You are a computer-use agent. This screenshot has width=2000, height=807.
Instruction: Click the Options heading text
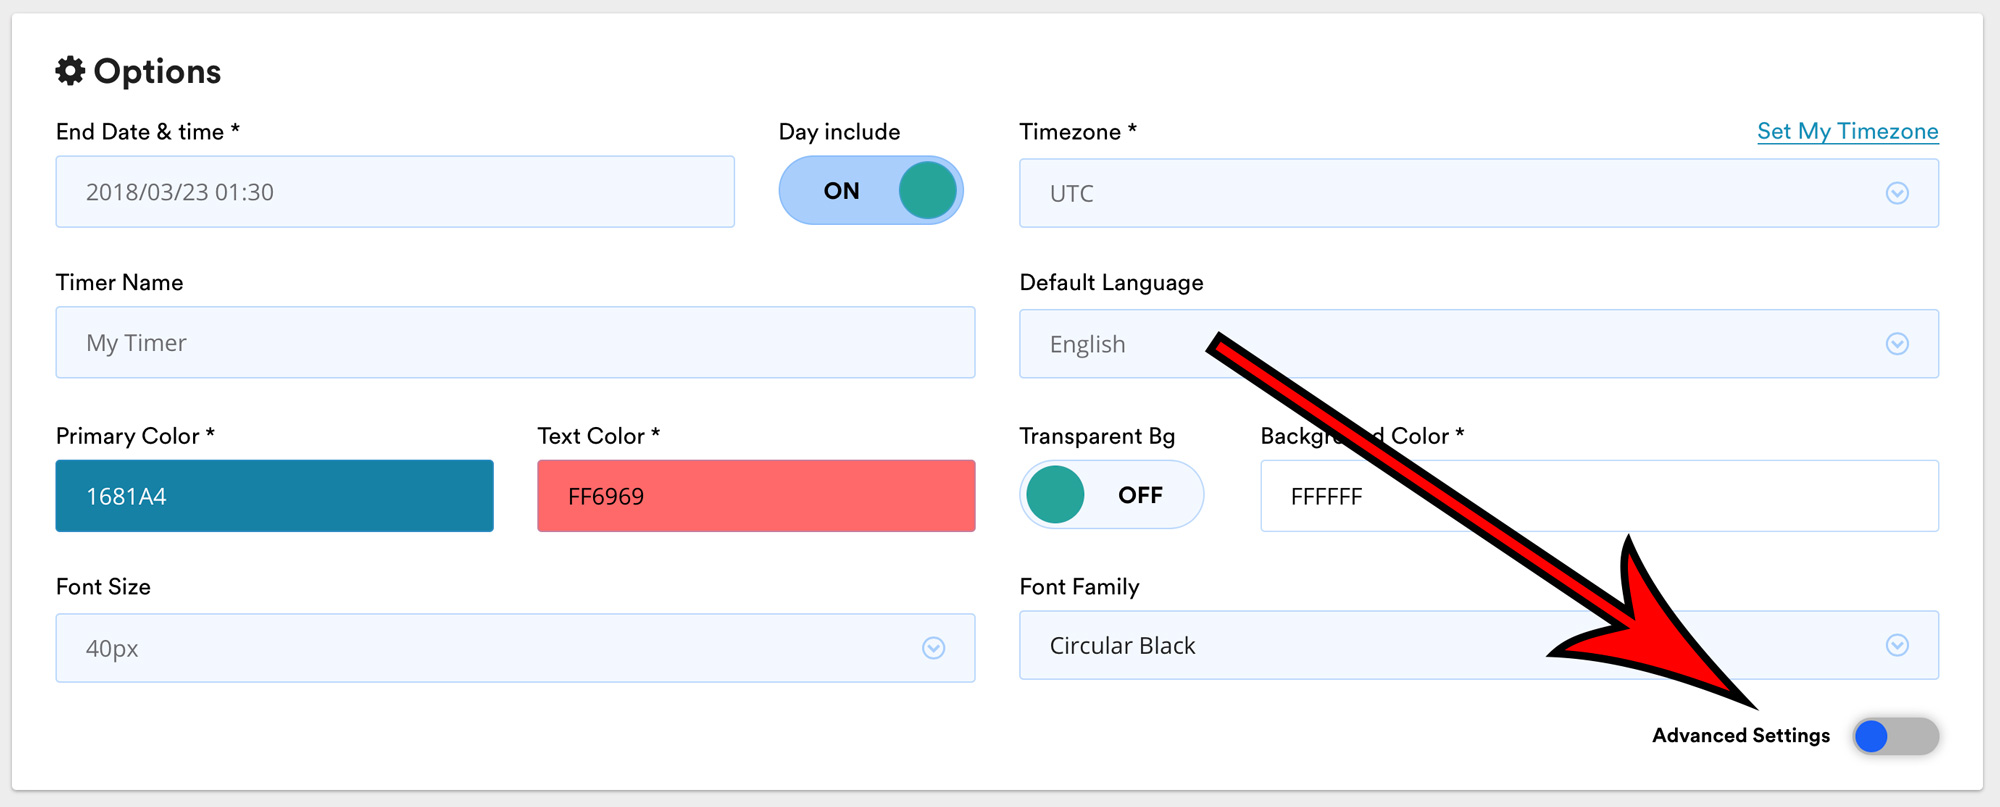tap(157, 71)
